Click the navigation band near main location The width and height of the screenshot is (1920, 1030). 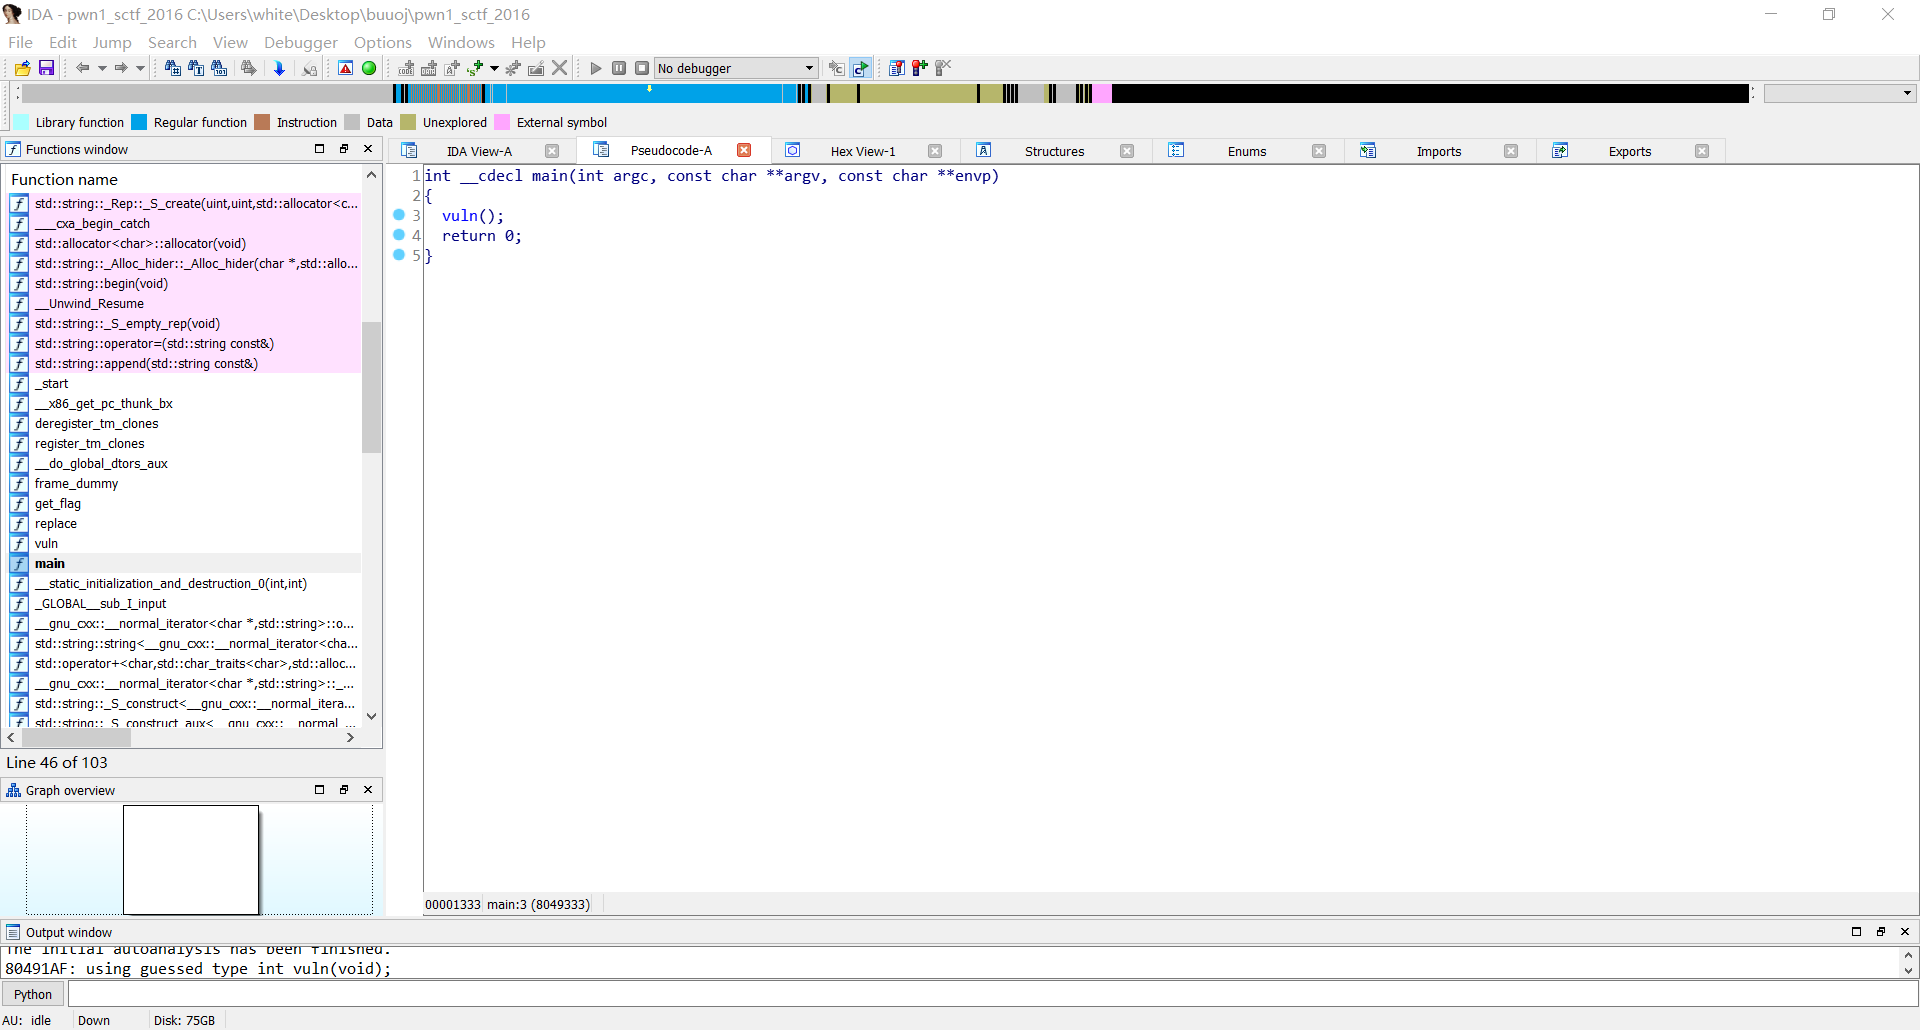(649, 93)
